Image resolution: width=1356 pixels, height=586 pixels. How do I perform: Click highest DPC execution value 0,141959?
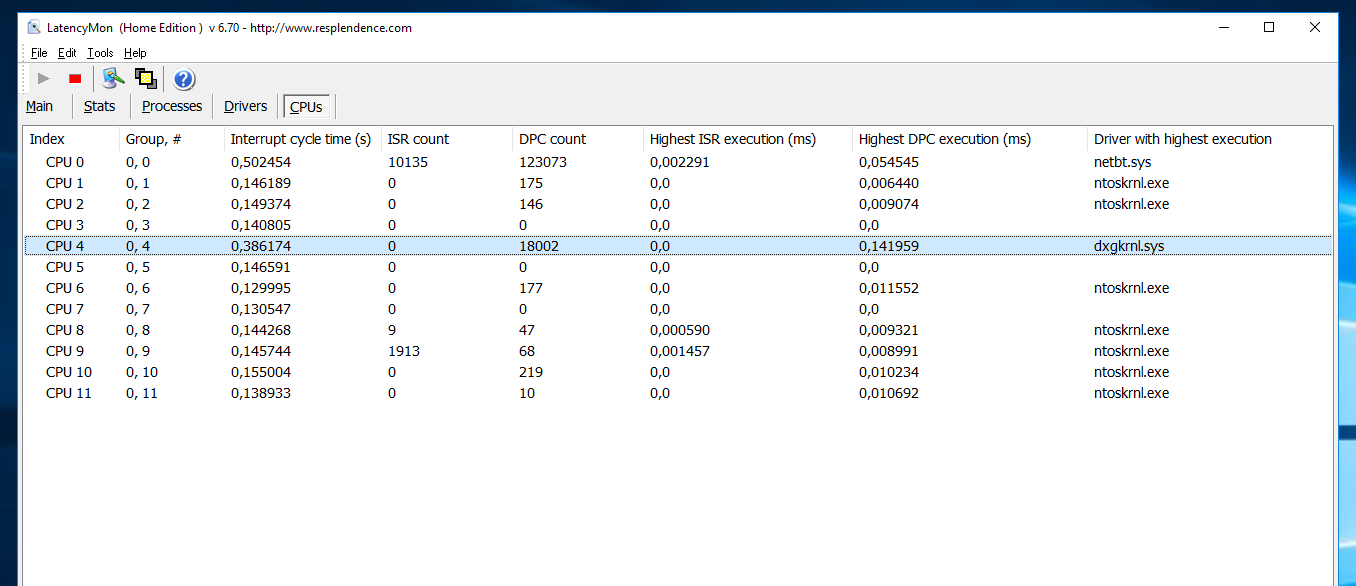click(889, 246)
